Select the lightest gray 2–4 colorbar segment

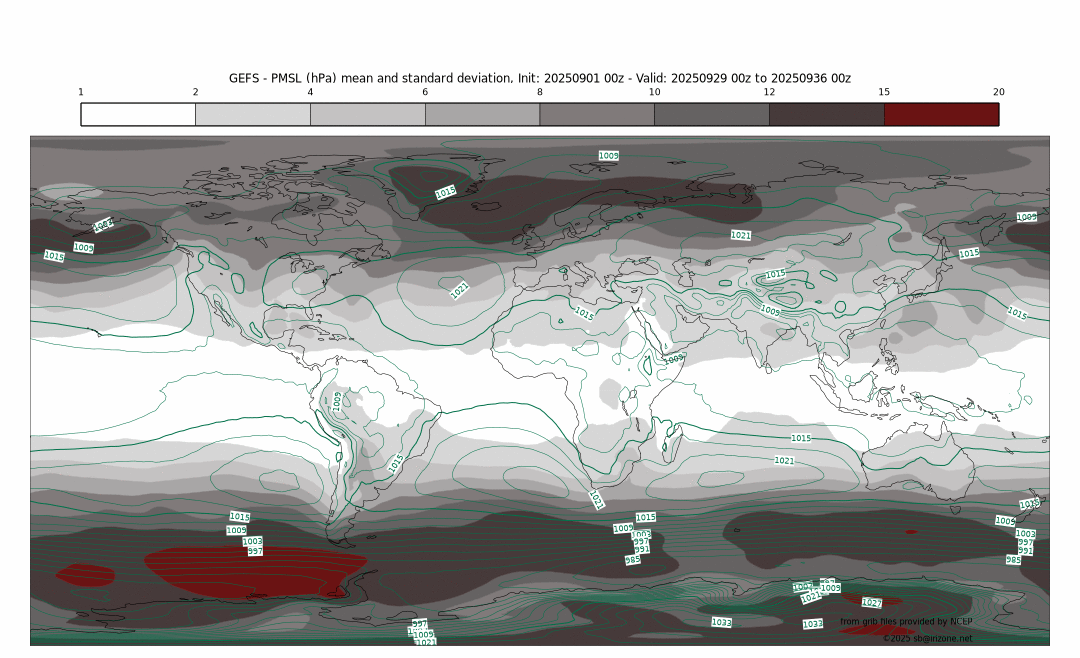[x=253, y=114]
